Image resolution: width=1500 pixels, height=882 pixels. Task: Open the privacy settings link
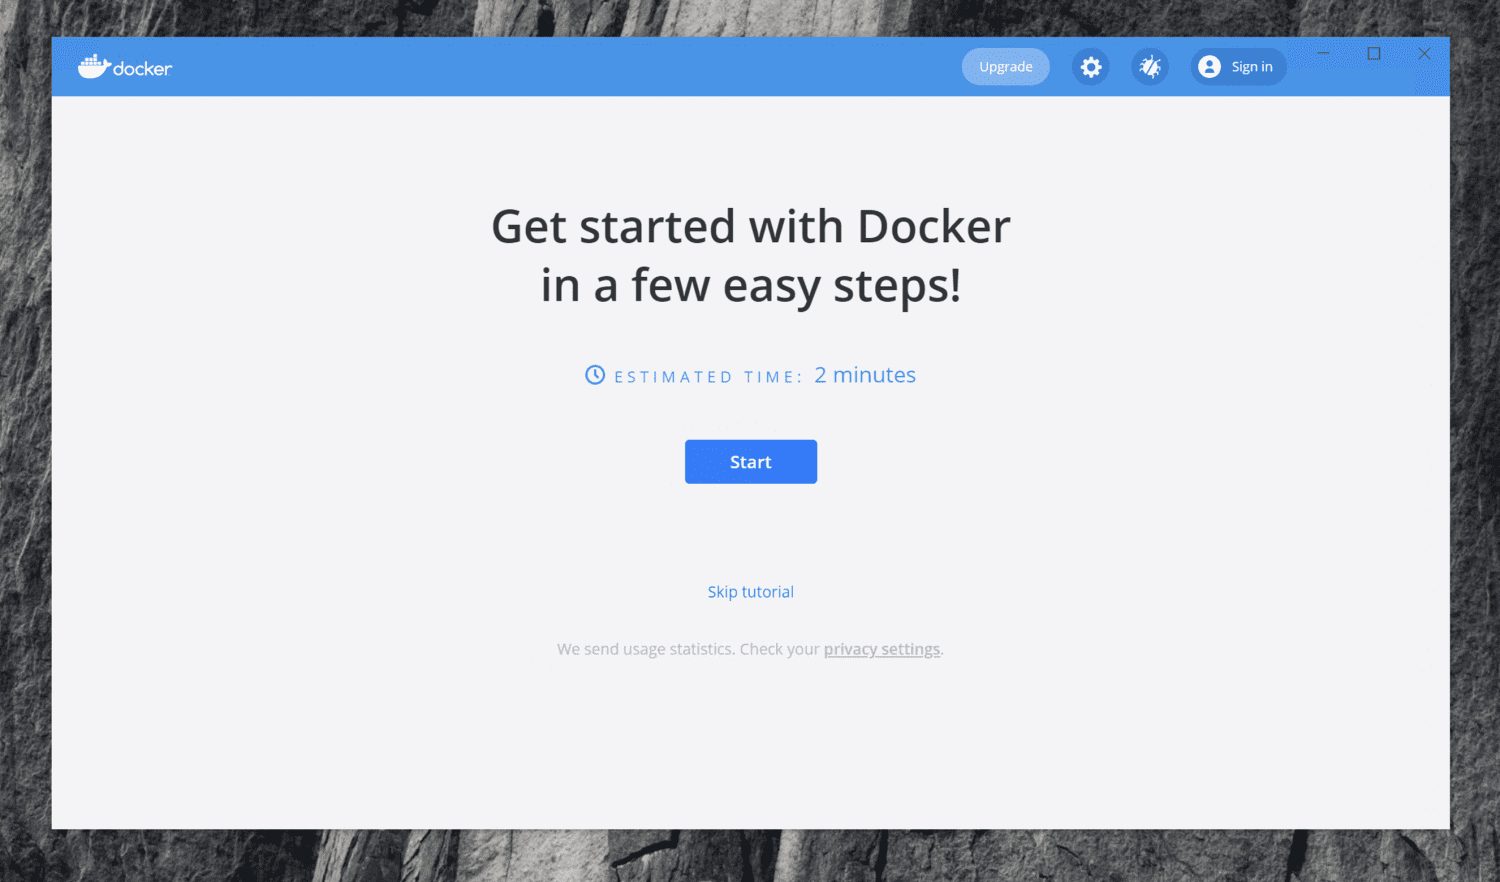click(x=882, y=649)
